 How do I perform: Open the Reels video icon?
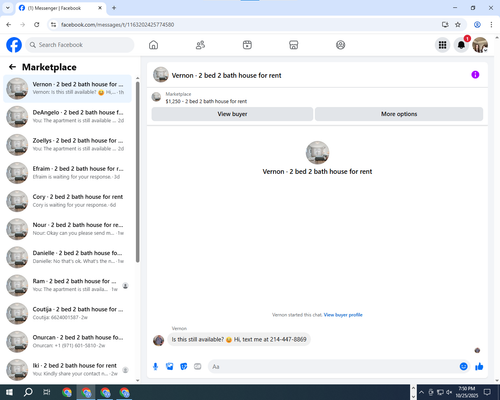(247, 45)
